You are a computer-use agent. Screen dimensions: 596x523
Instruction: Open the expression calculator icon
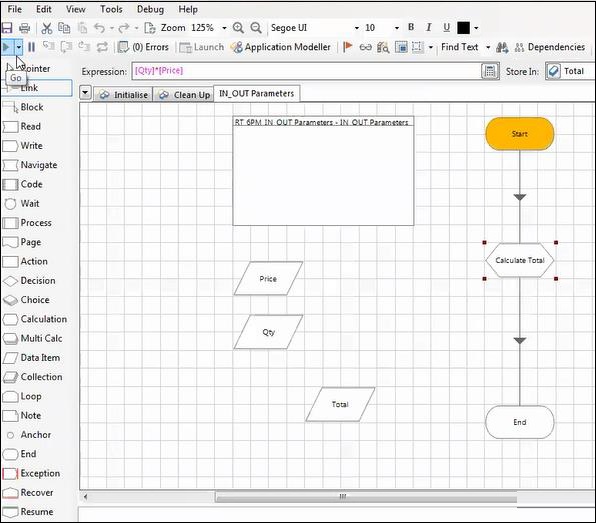[490, 71]
